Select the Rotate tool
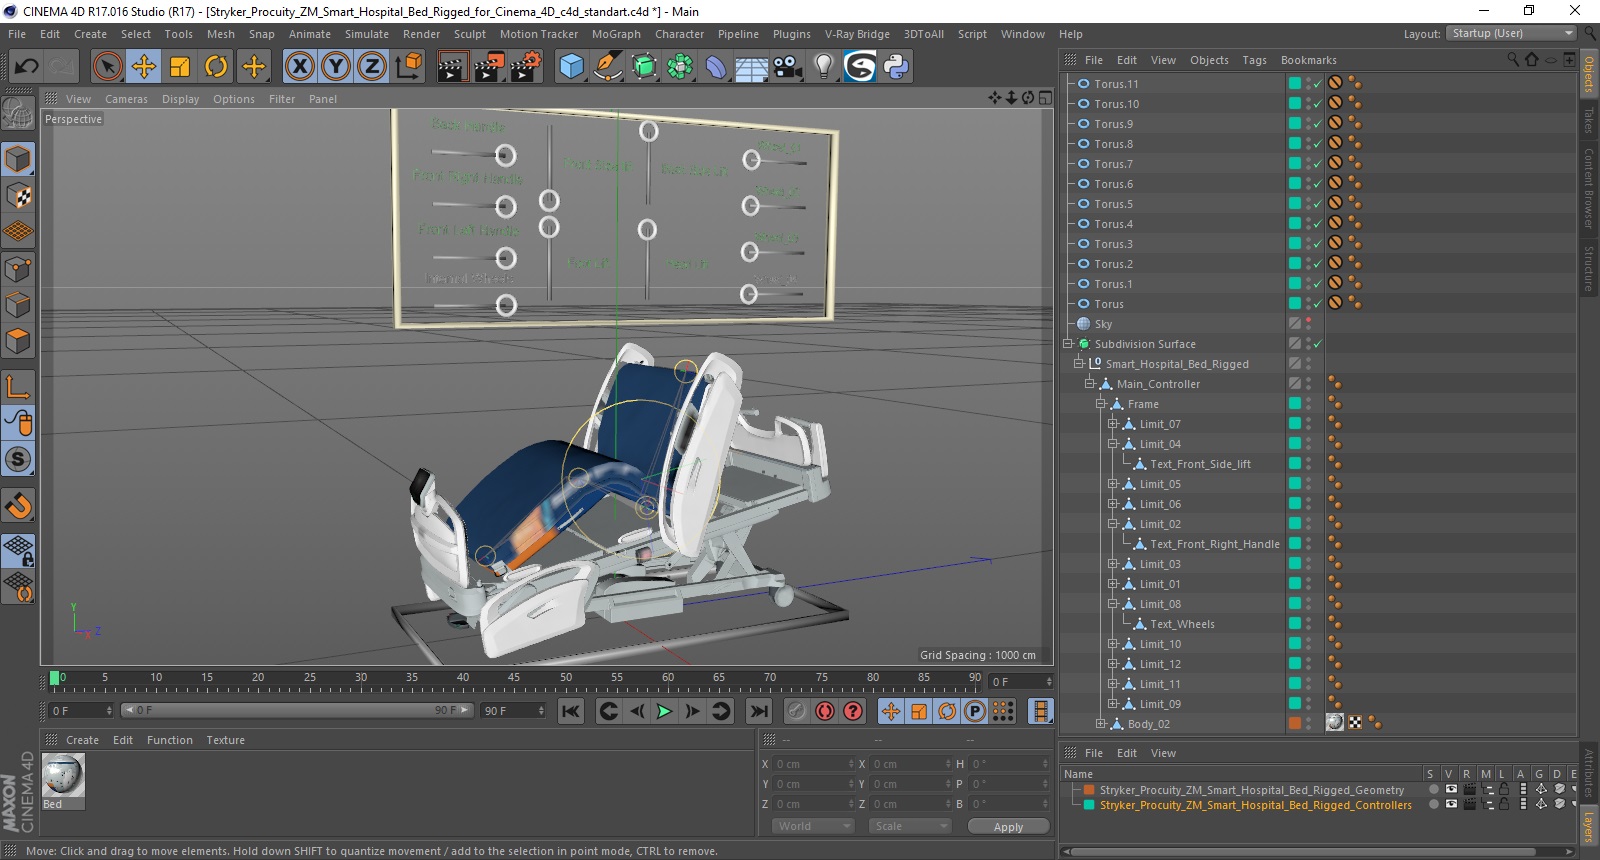The height and width of the screenshot is (860, 1600). (216, 67)
